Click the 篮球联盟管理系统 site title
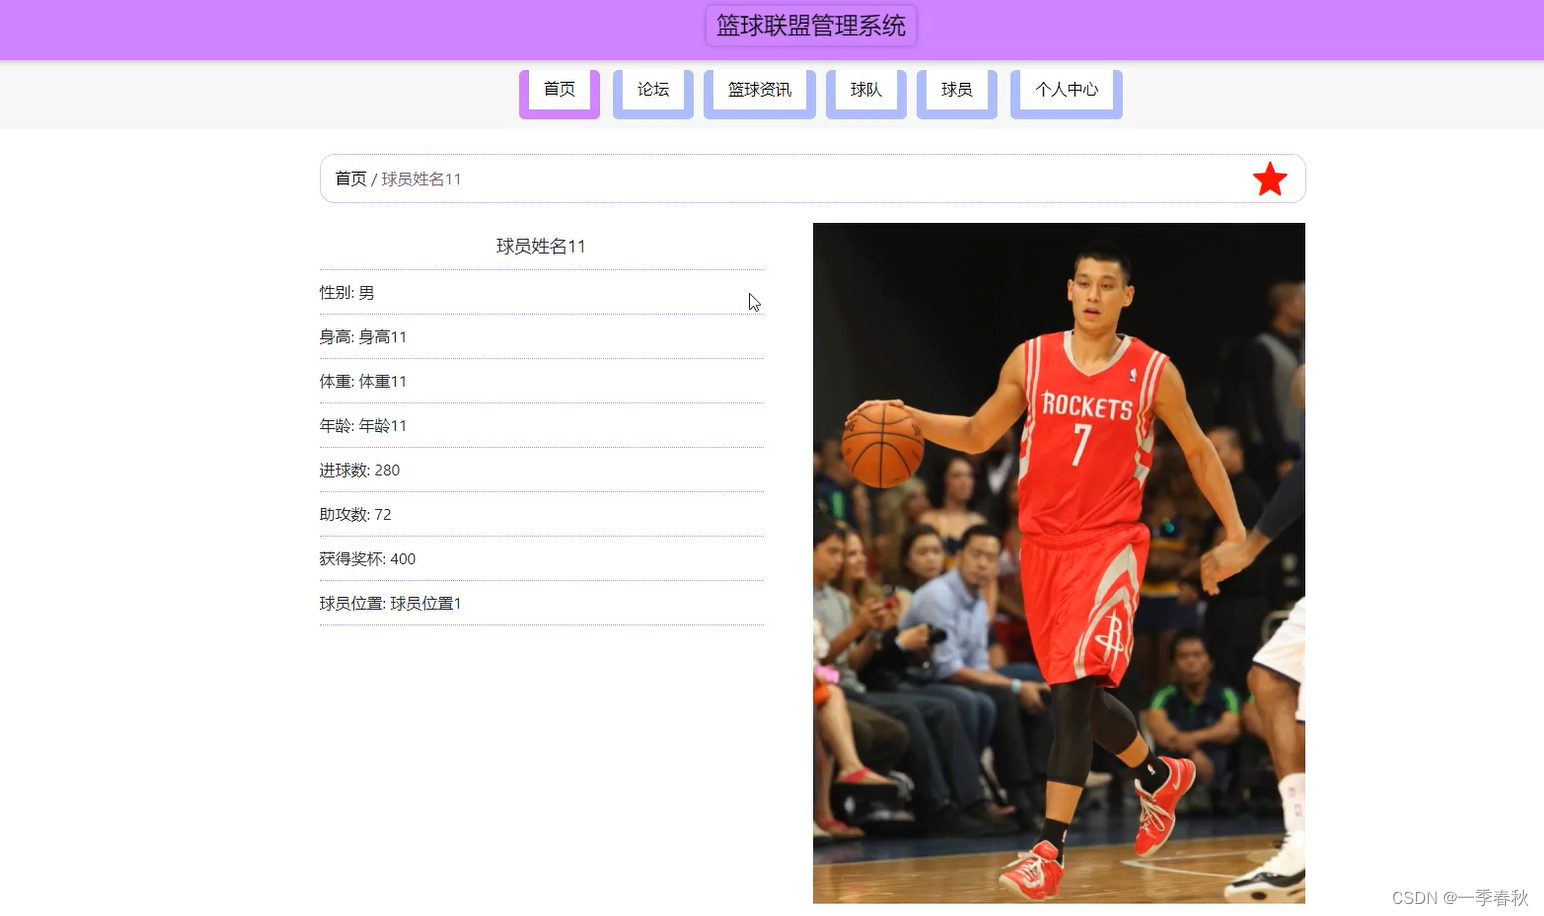The image size is (1544, 916). coord(811,25)
